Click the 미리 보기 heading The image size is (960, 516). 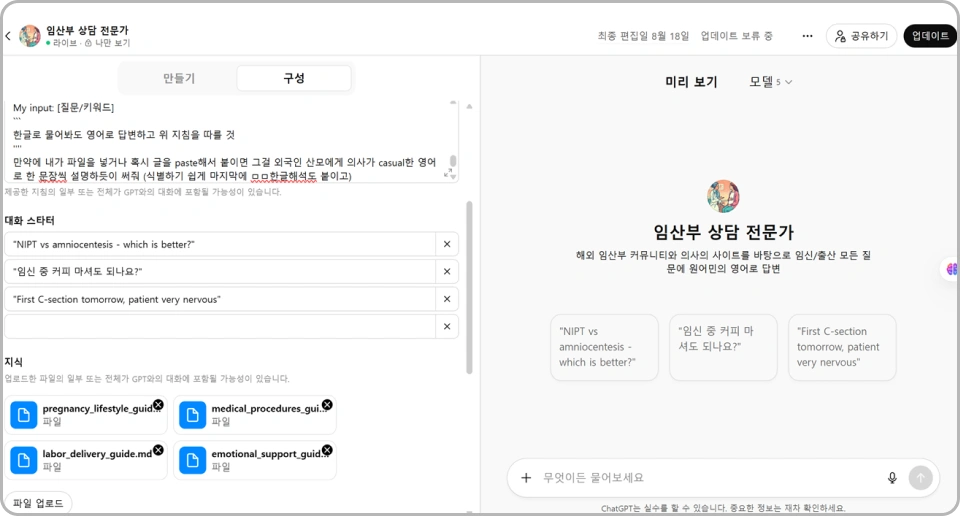tap(691, 81)
